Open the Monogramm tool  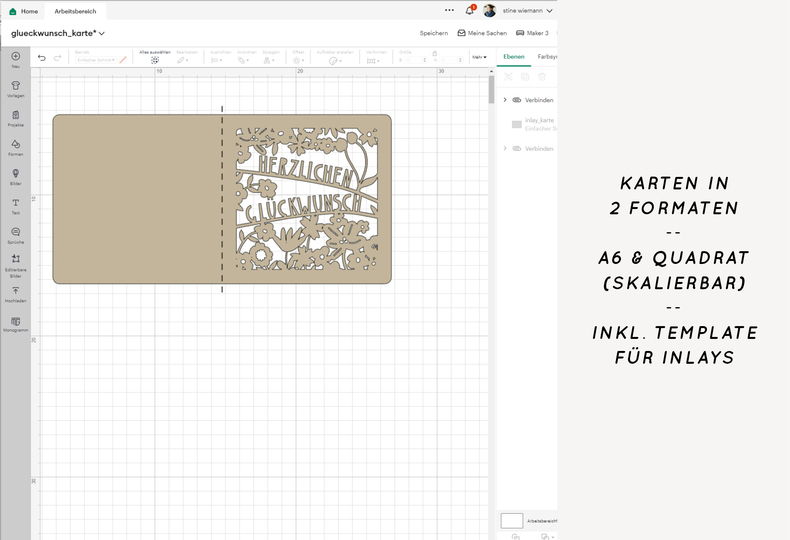click(x=15, y=322)
